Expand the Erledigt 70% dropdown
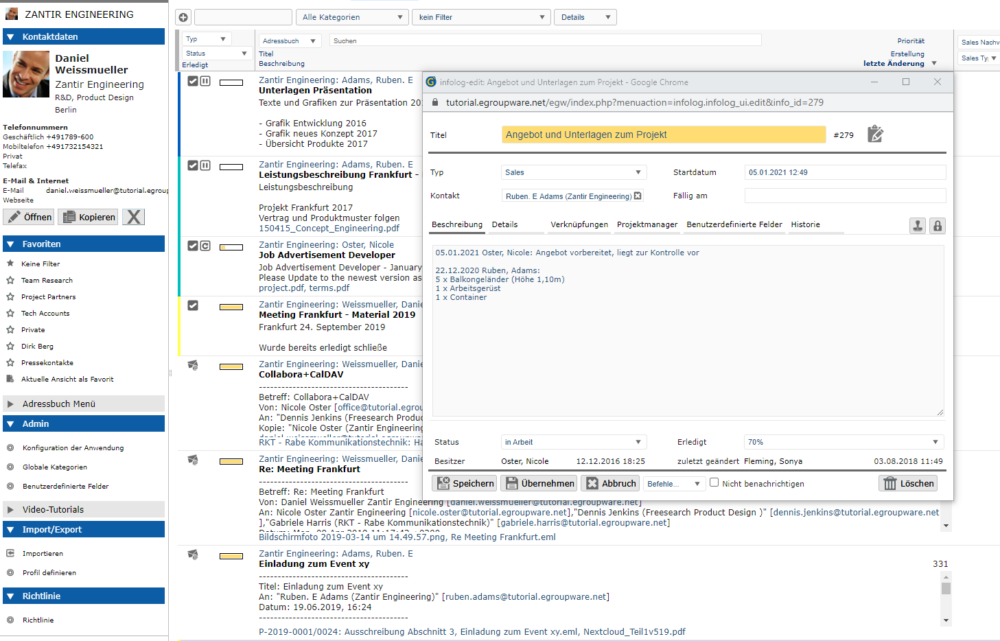This screenshot has width=1000, height=641. point(843,442)
